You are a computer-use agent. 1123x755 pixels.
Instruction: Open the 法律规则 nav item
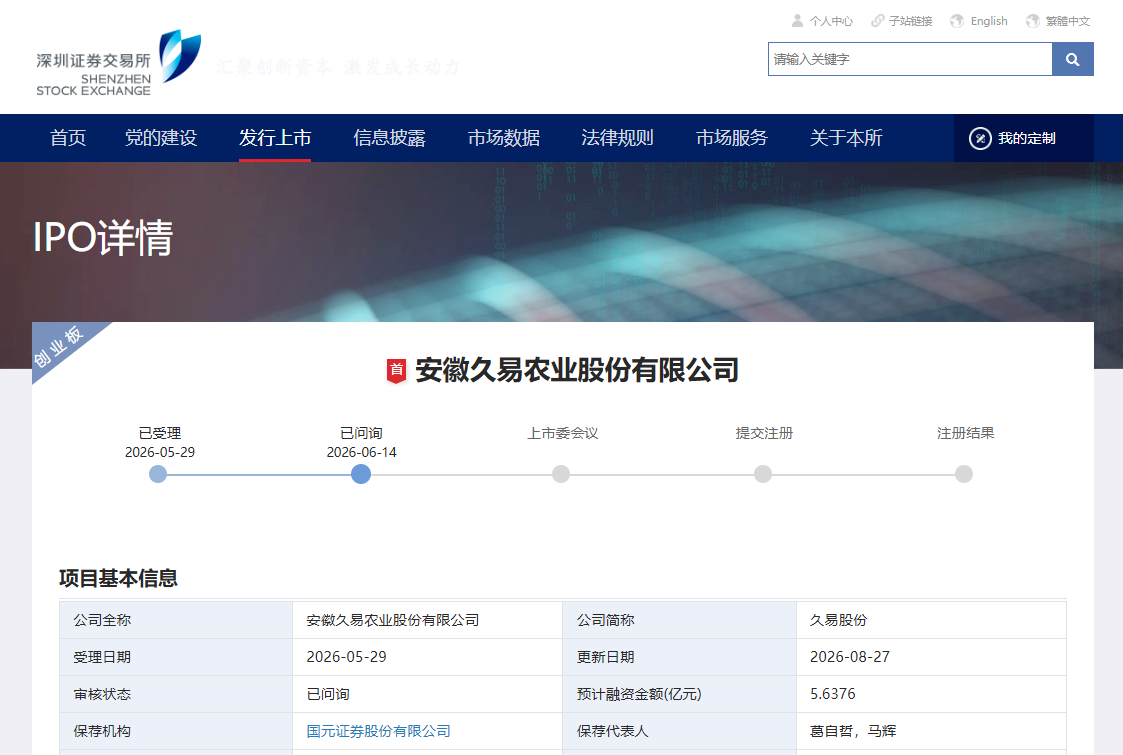617,138
